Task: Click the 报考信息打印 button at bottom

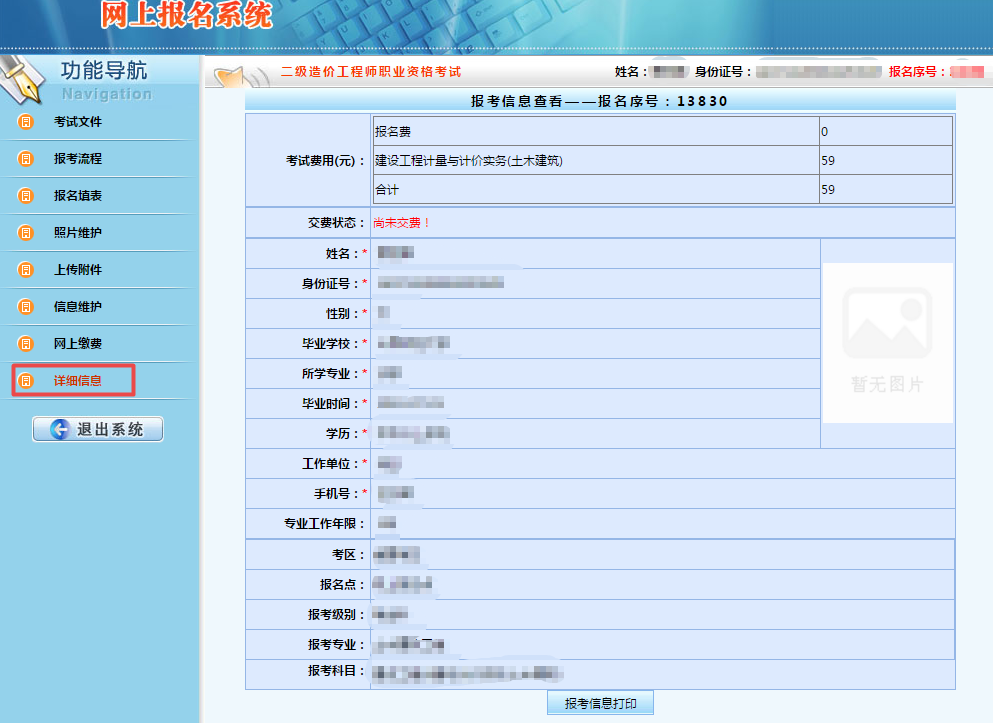Action: [x=598, y=701]
